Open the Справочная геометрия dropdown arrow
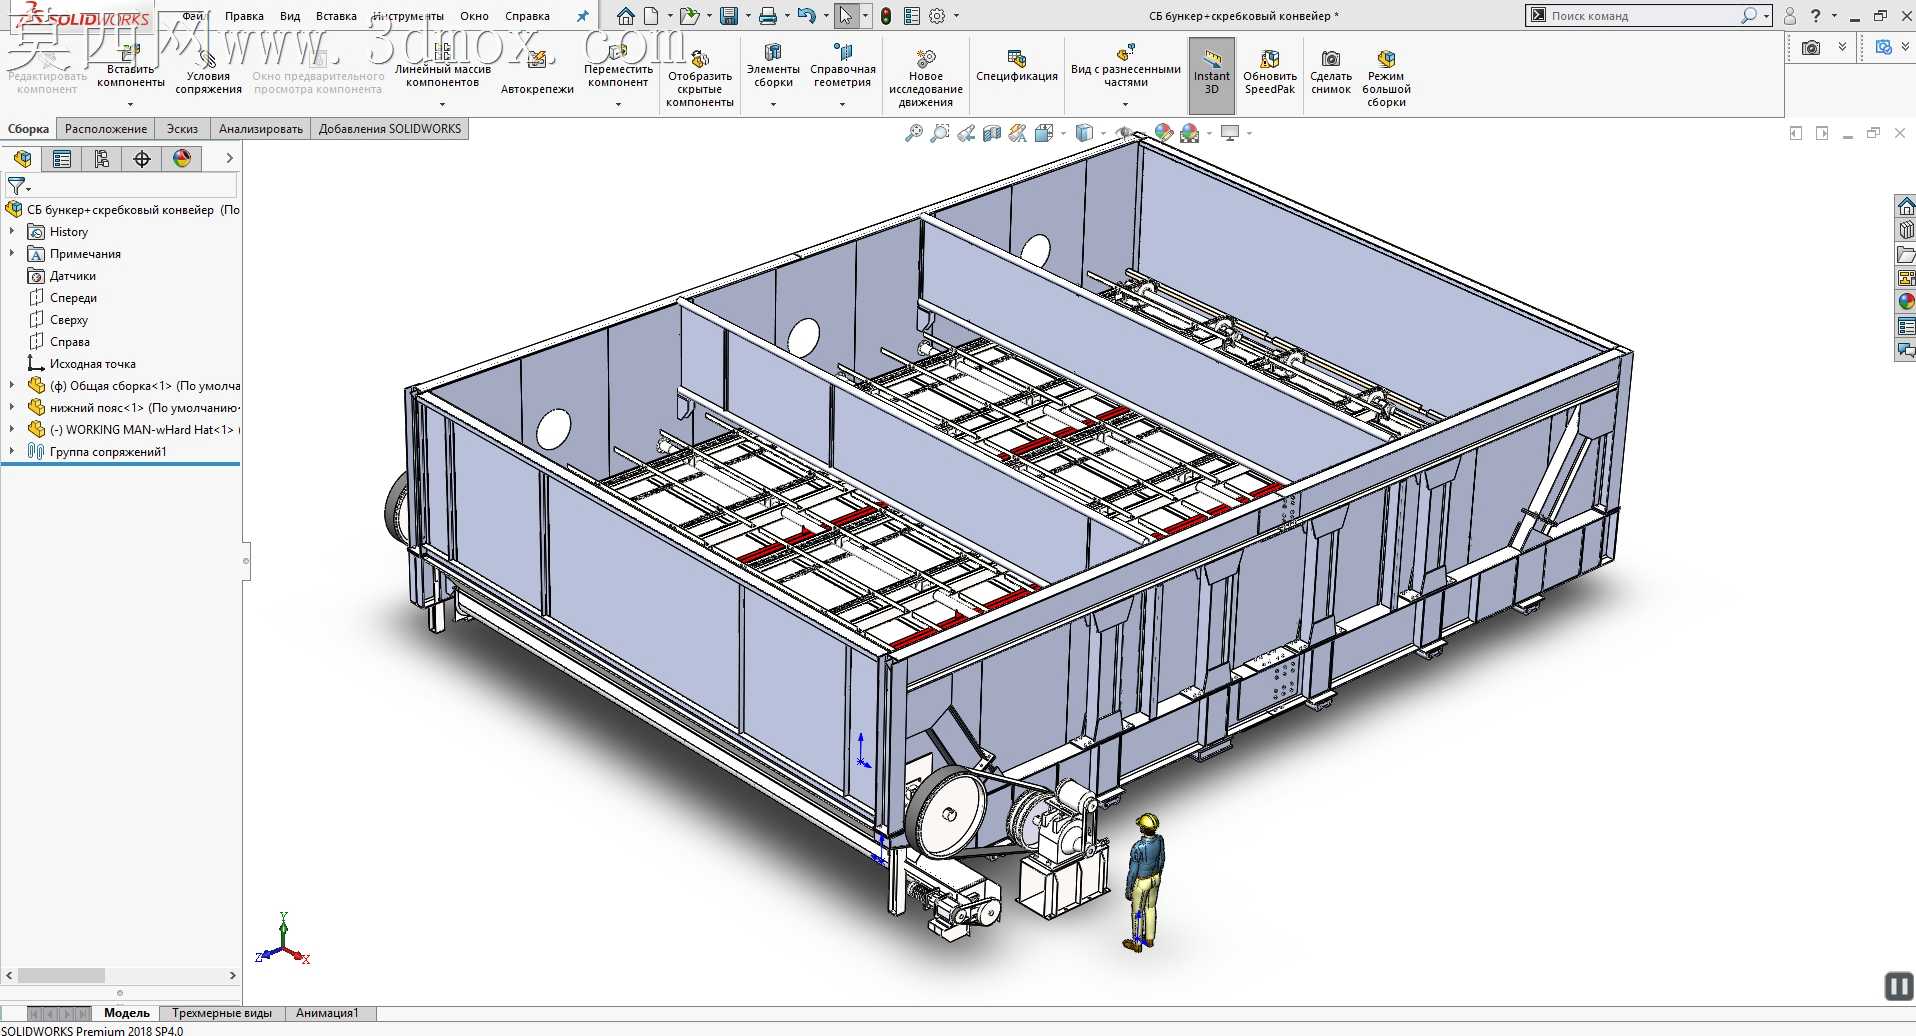This screenshot has height=1036, width=1916. pos(842,104)
